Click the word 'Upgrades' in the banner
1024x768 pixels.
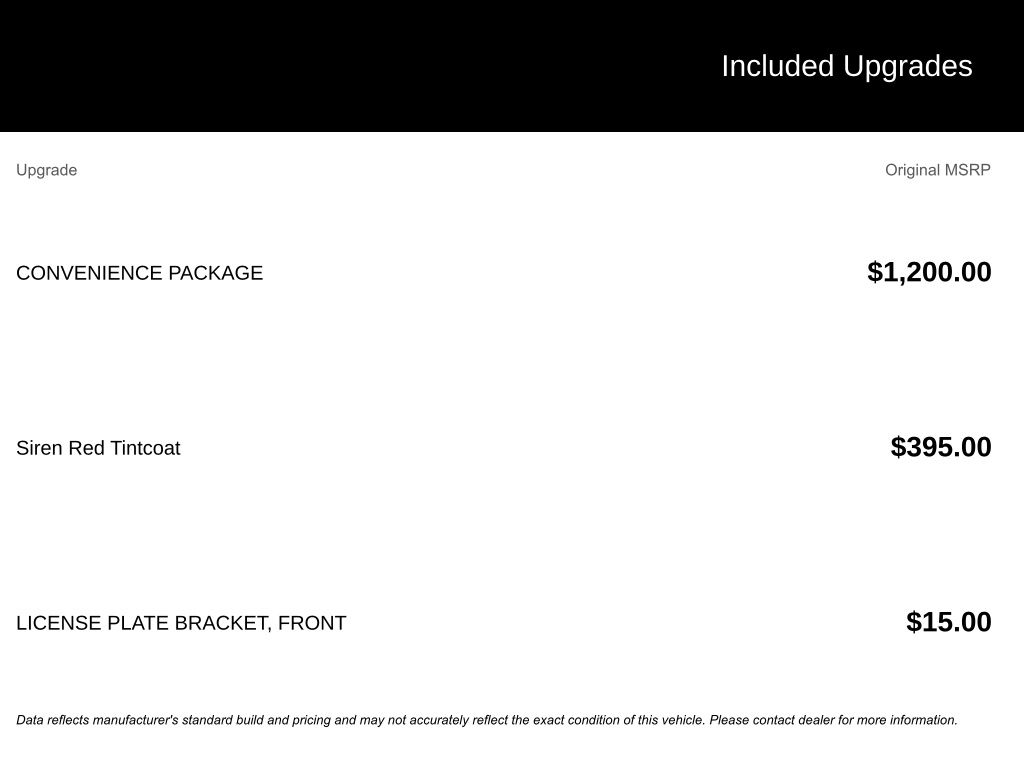pos(907,66)
